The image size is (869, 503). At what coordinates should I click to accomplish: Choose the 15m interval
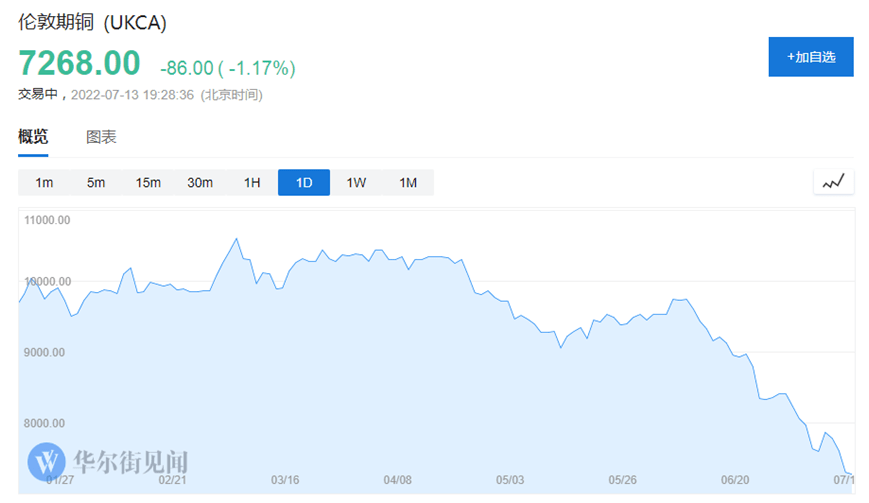148,182
